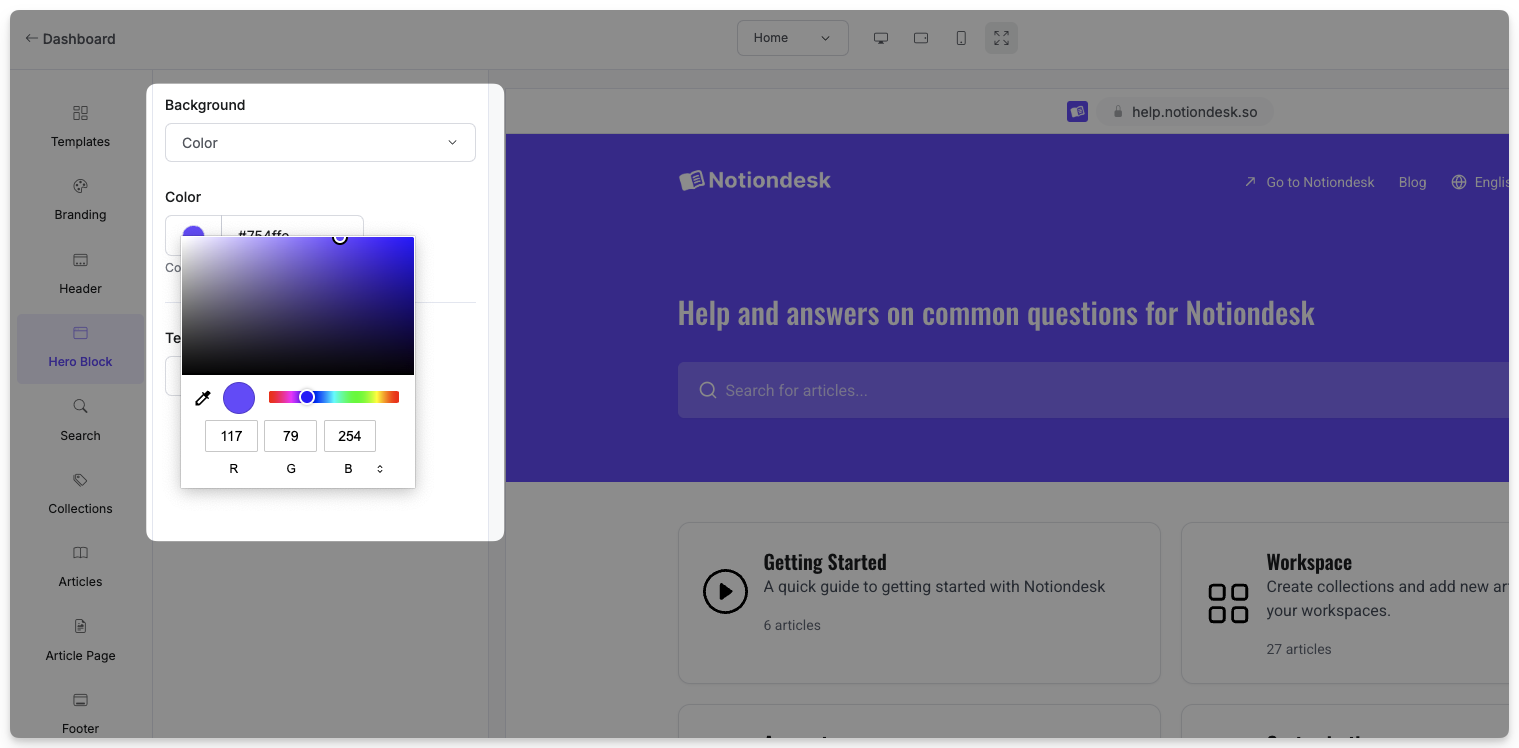Toggle the RGB color format switcher

pyautogui.click(x=380, y=469)
